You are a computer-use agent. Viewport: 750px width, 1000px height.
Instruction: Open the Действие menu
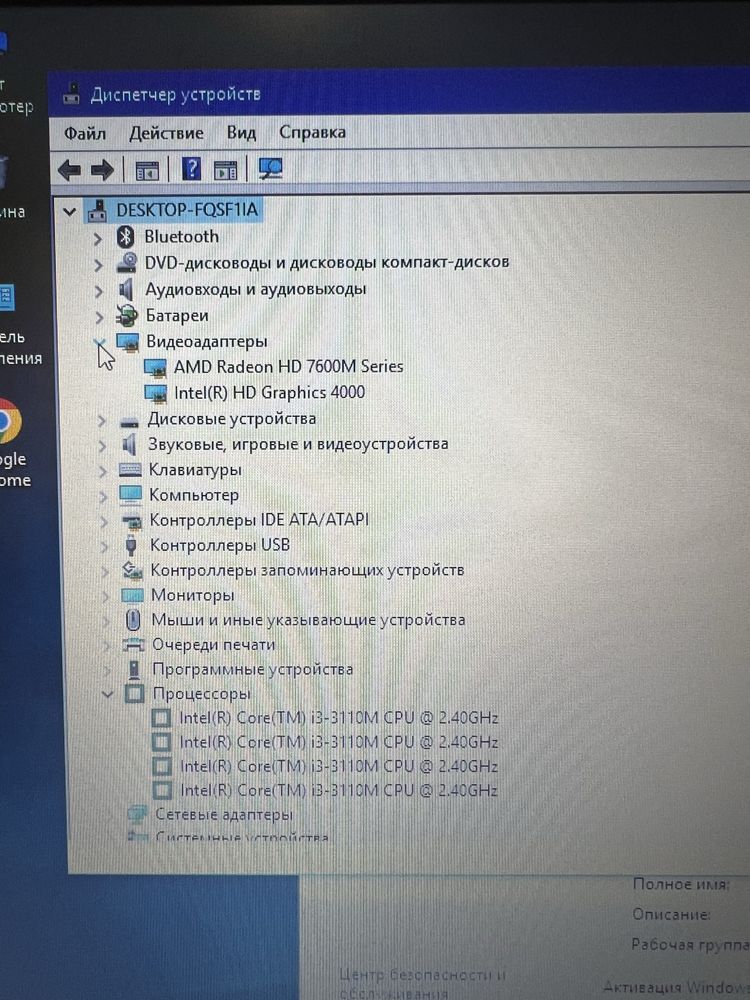pos(166,133)
